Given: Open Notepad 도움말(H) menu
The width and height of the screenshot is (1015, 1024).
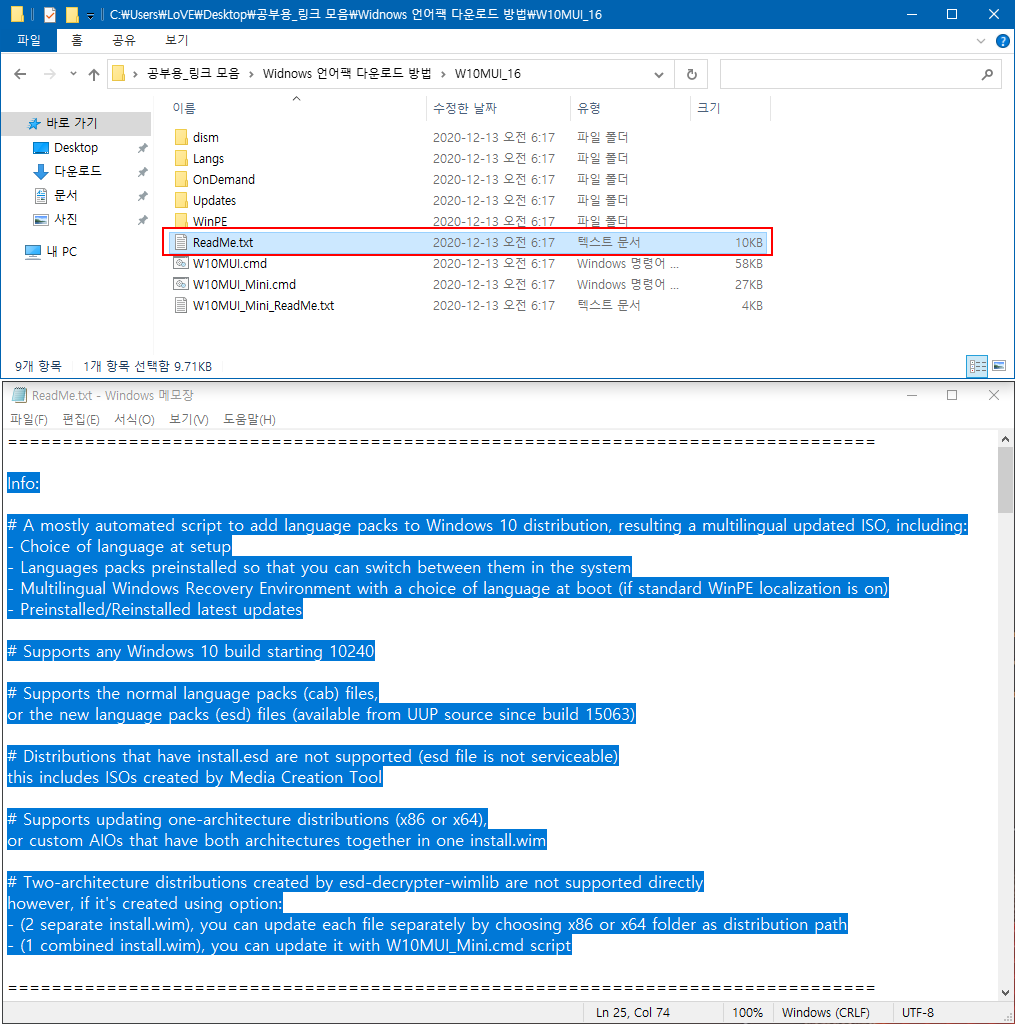Looking at the screenshot, I should (250, 419).
